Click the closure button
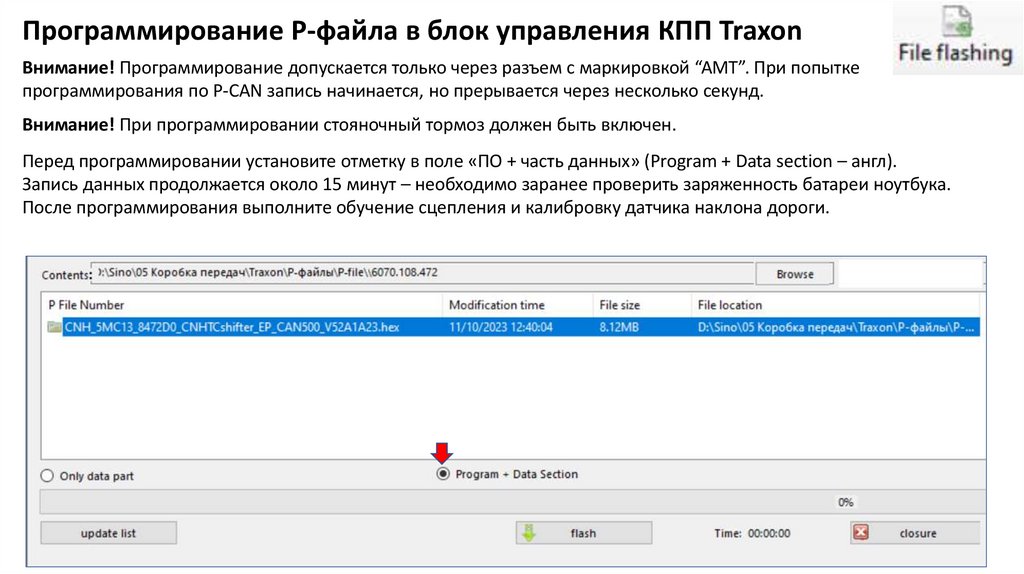 pyautogui.click(x=915, y=533)
